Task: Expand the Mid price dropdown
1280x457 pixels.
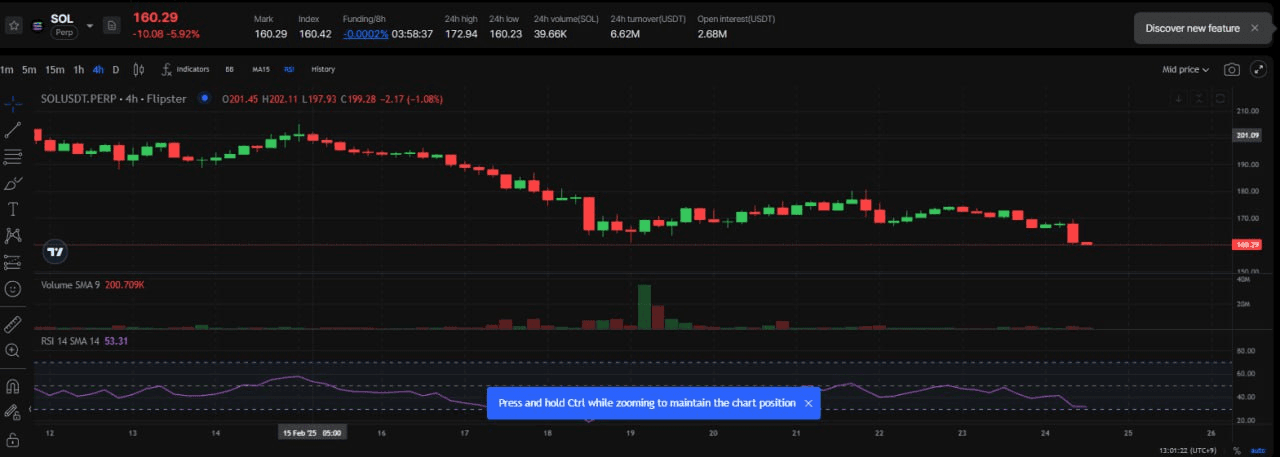Action: pos(1185,70)
